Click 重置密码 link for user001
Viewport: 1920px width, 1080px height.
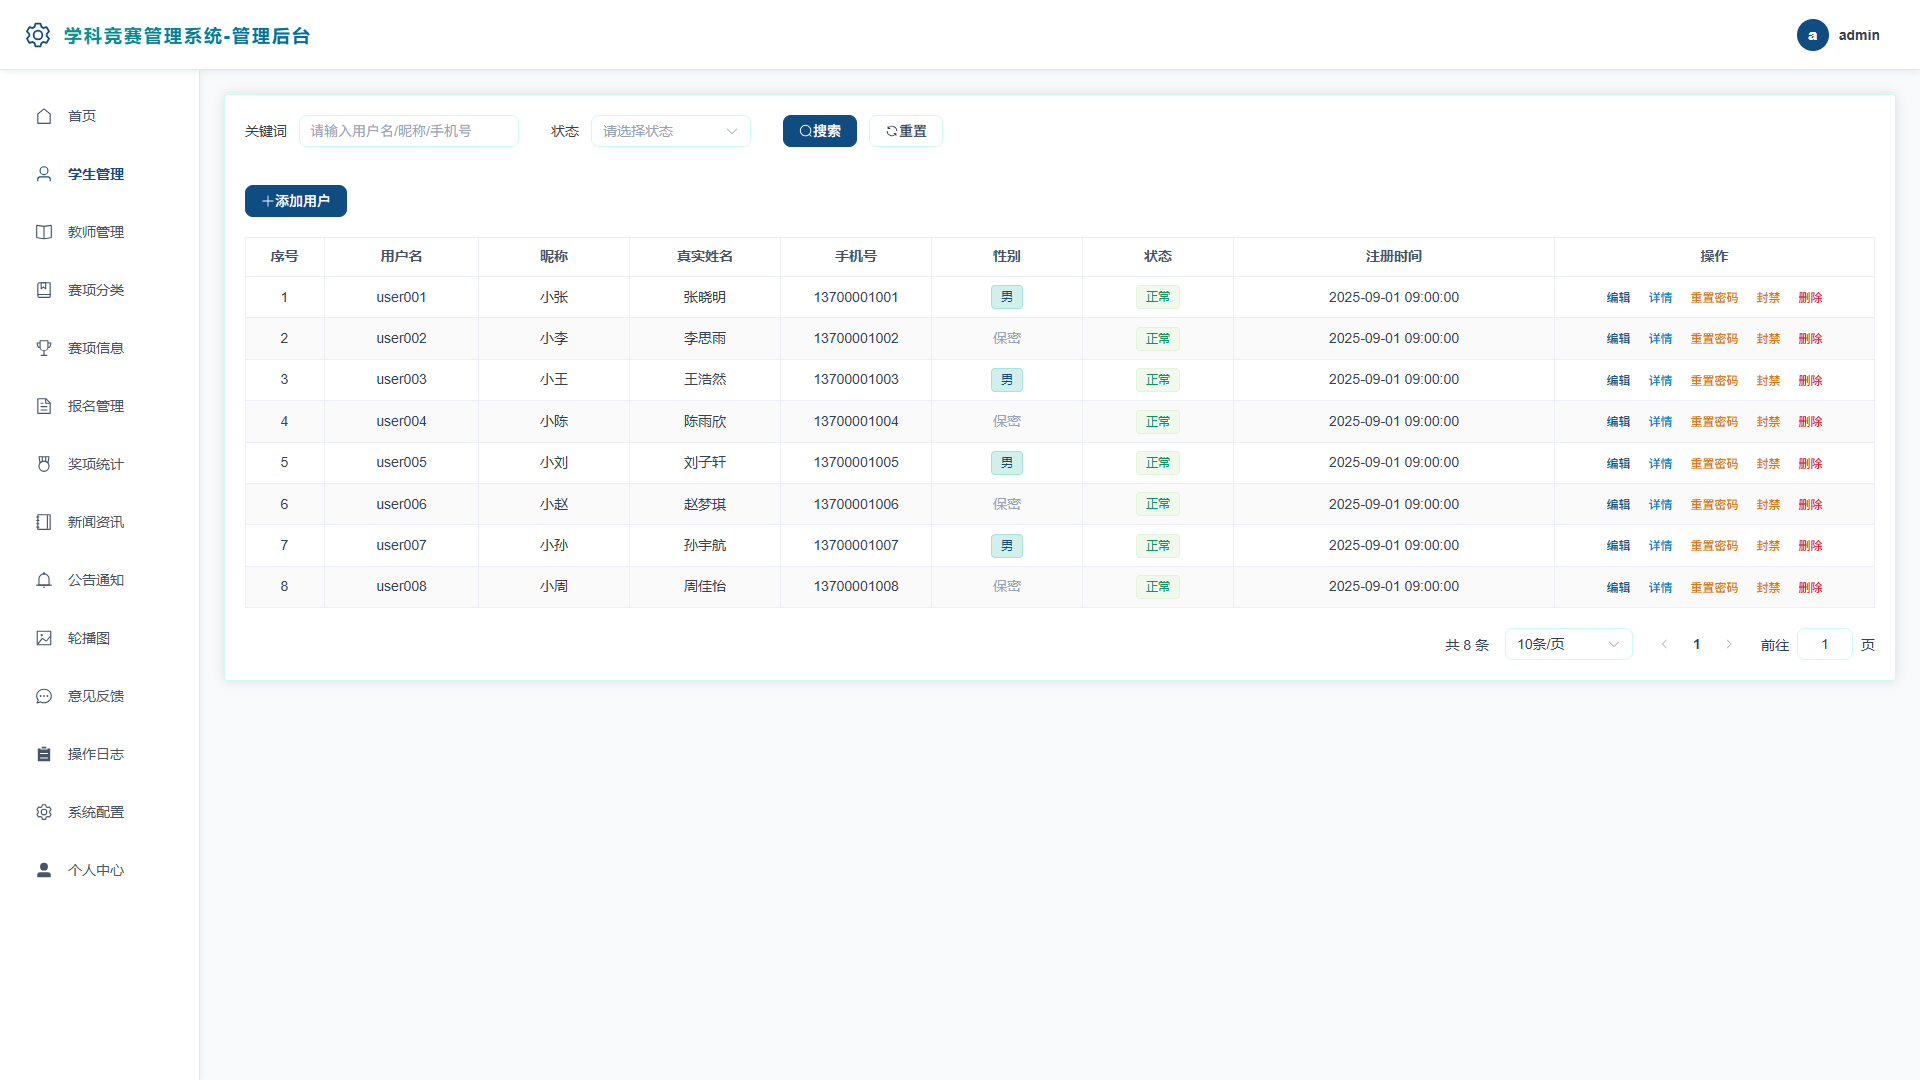point(1714,298)
